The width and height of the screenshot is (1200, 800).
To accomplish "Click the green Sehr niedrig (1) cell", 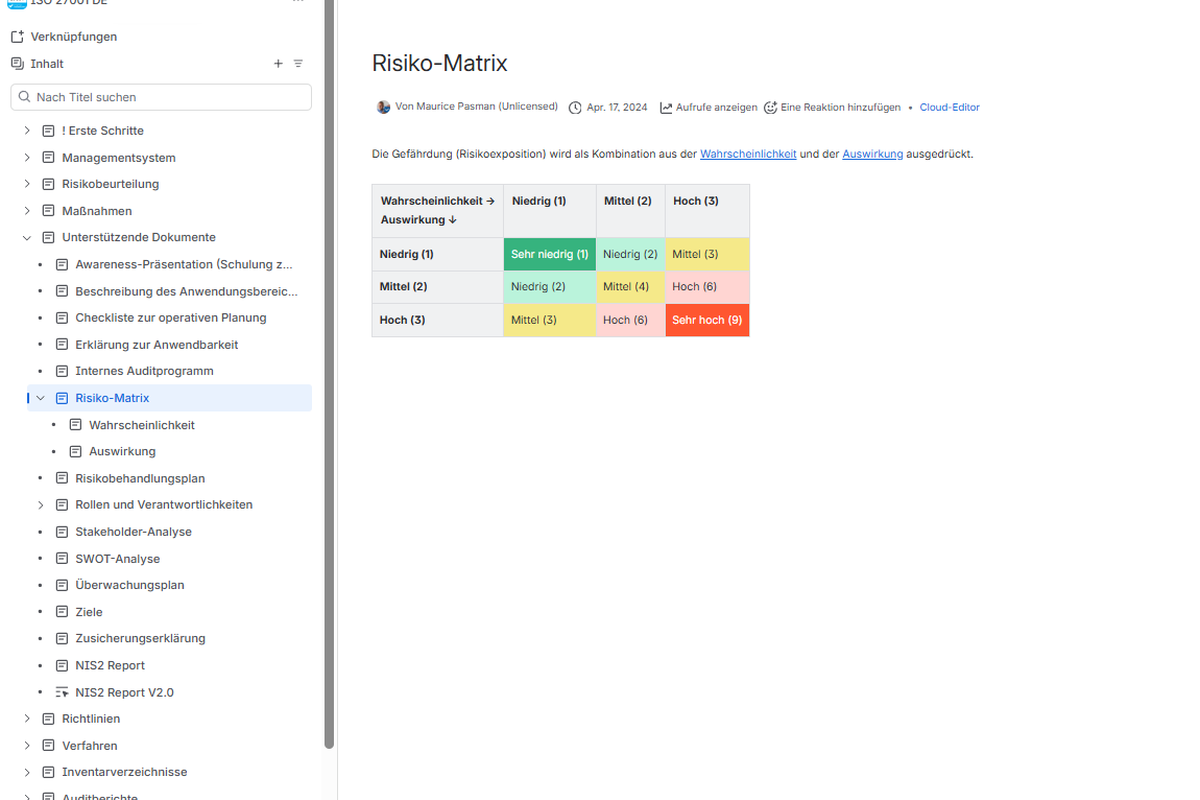I will [550, 254].
